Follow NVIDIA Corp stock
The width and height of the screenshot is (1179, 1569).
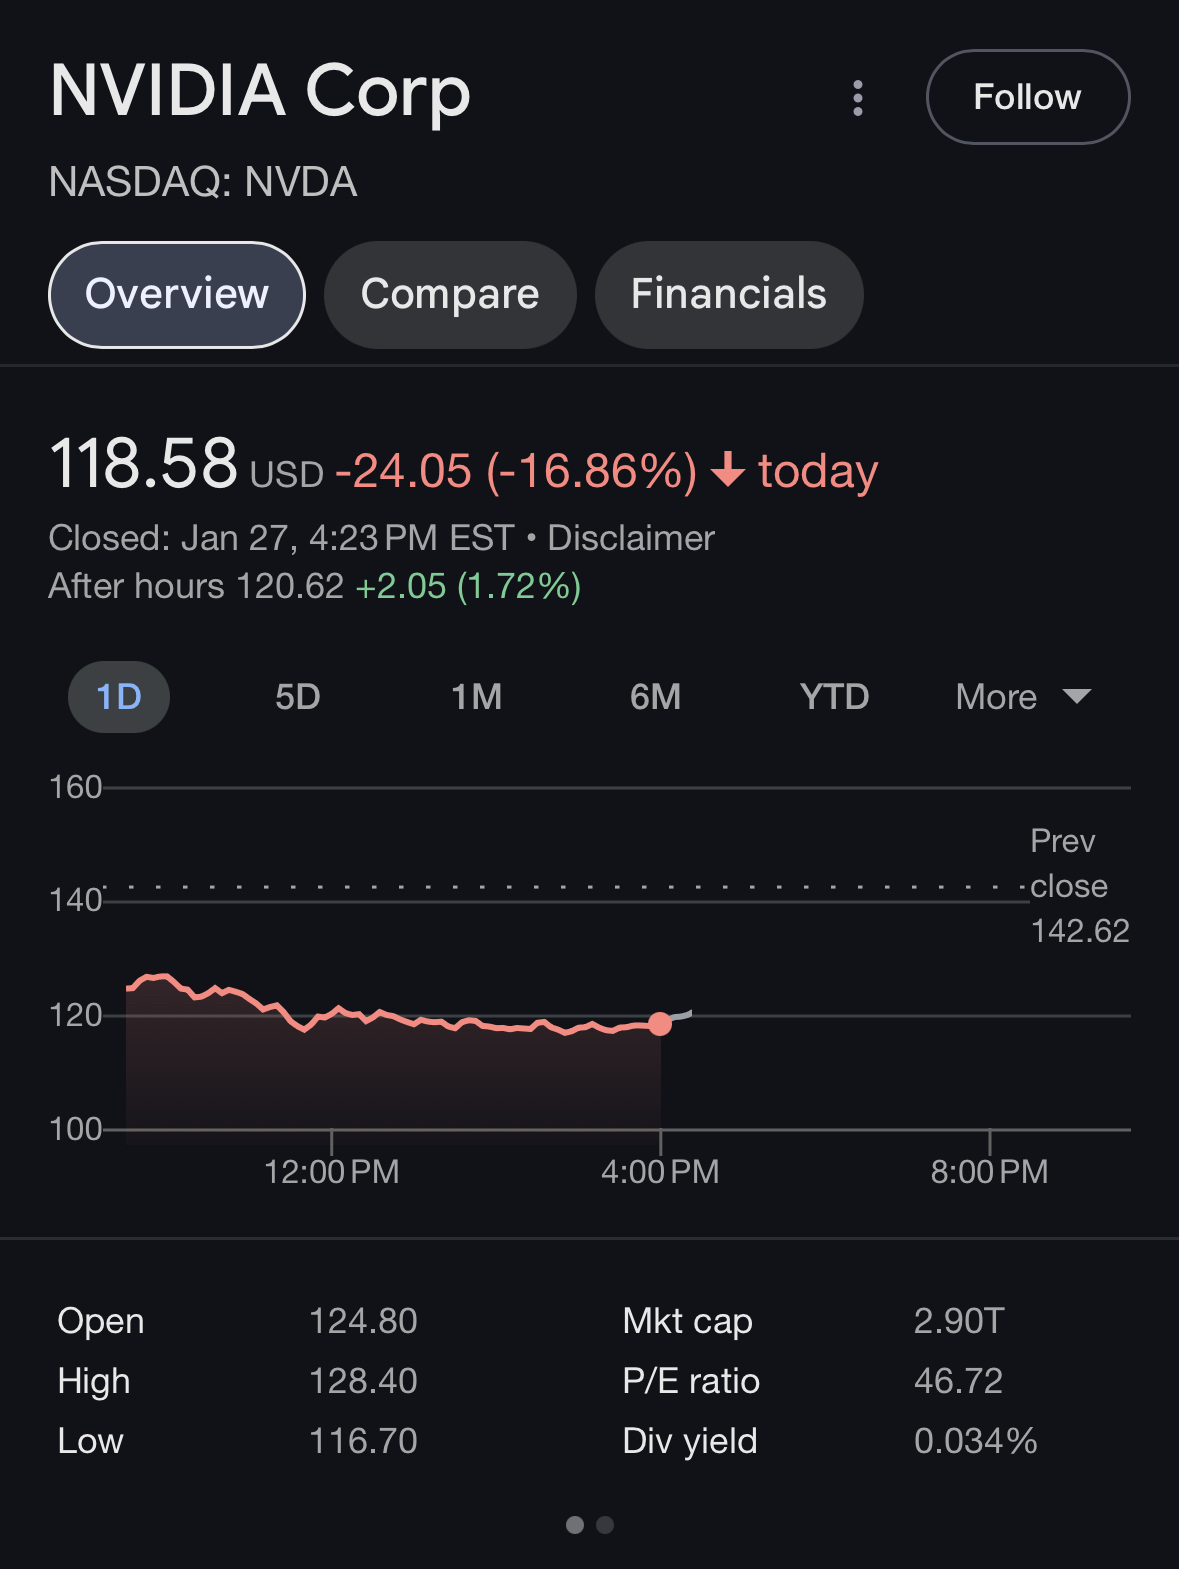pos(1027,97)
